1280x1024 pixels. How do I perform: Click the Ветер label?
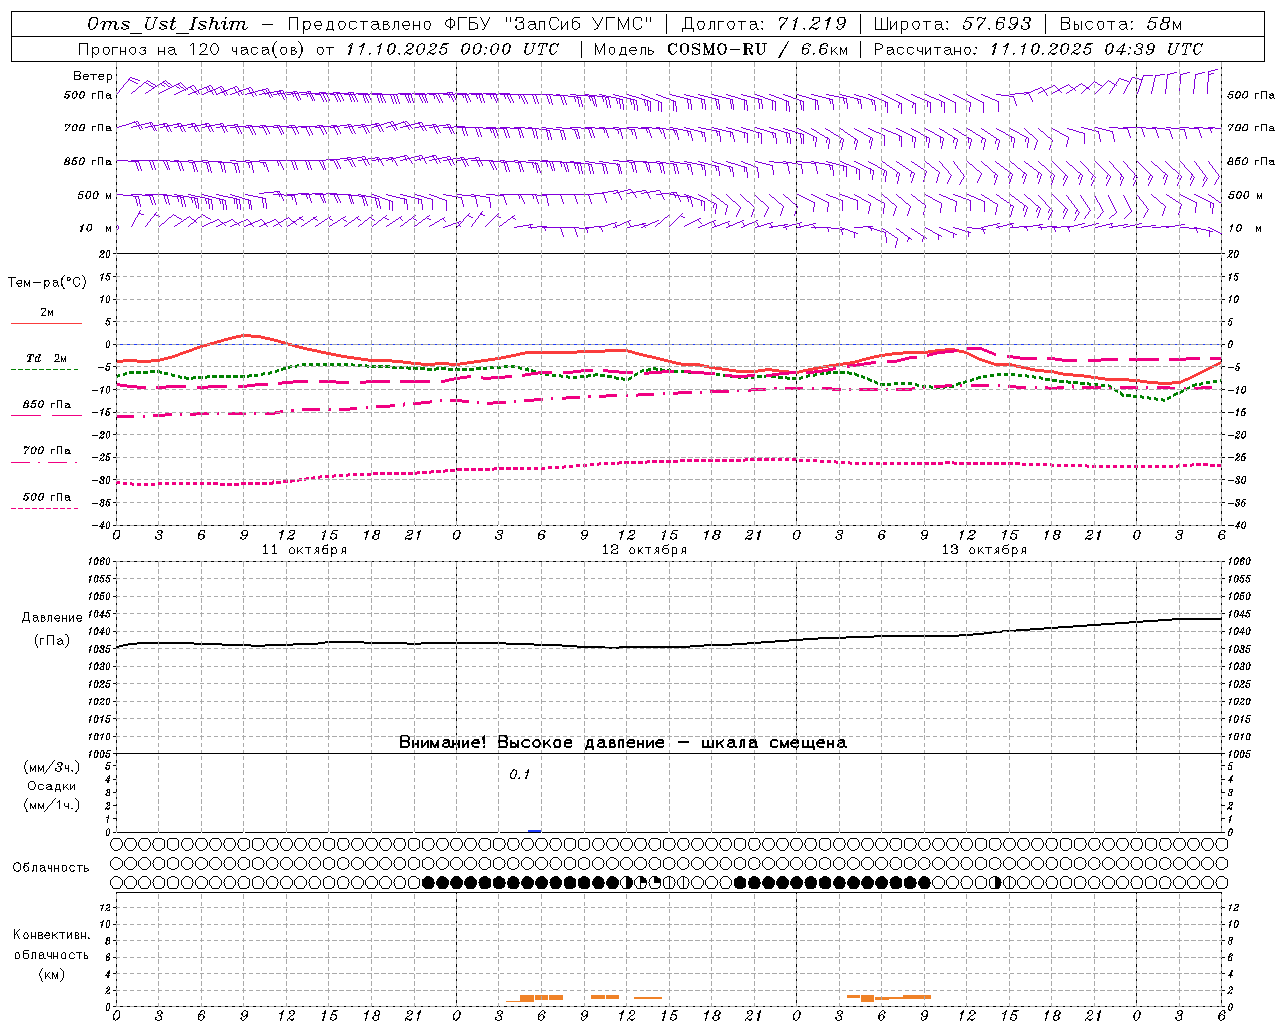click(x=93, y=76)
